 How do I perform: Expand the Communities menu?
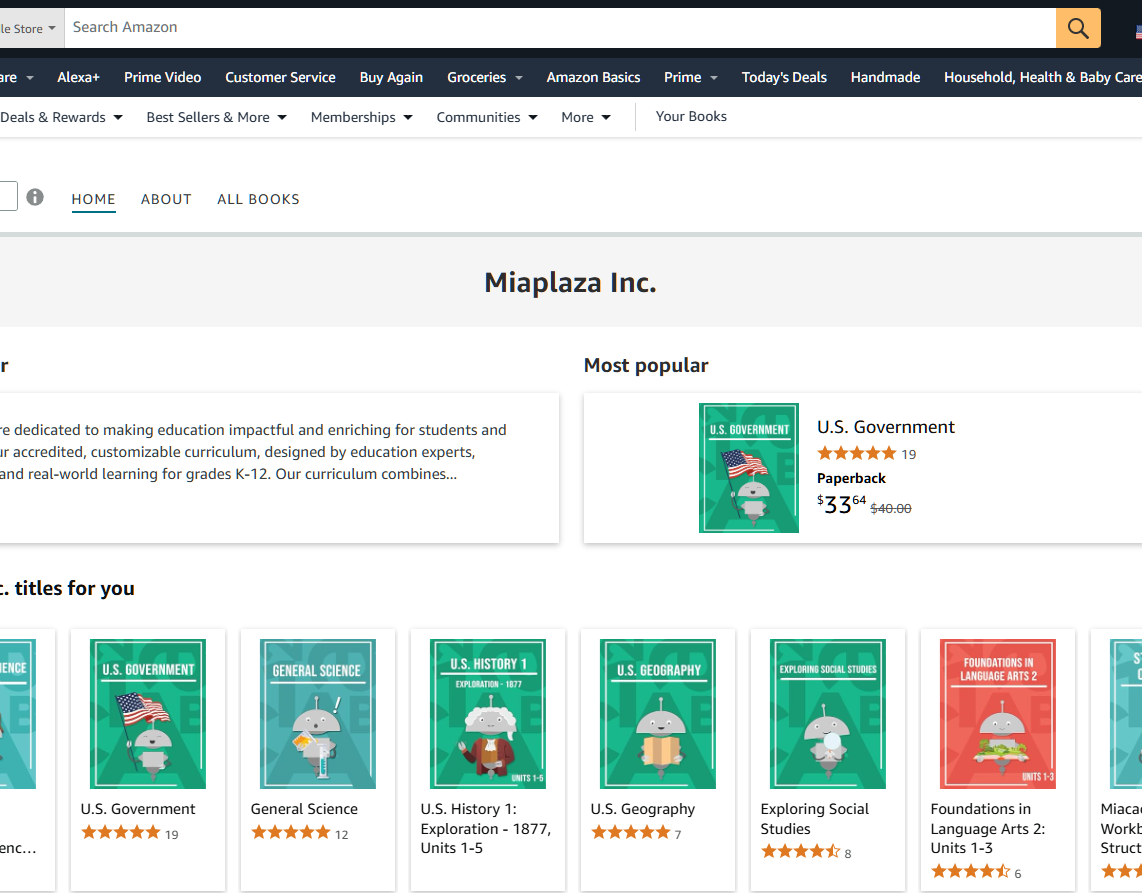(487, 117)
